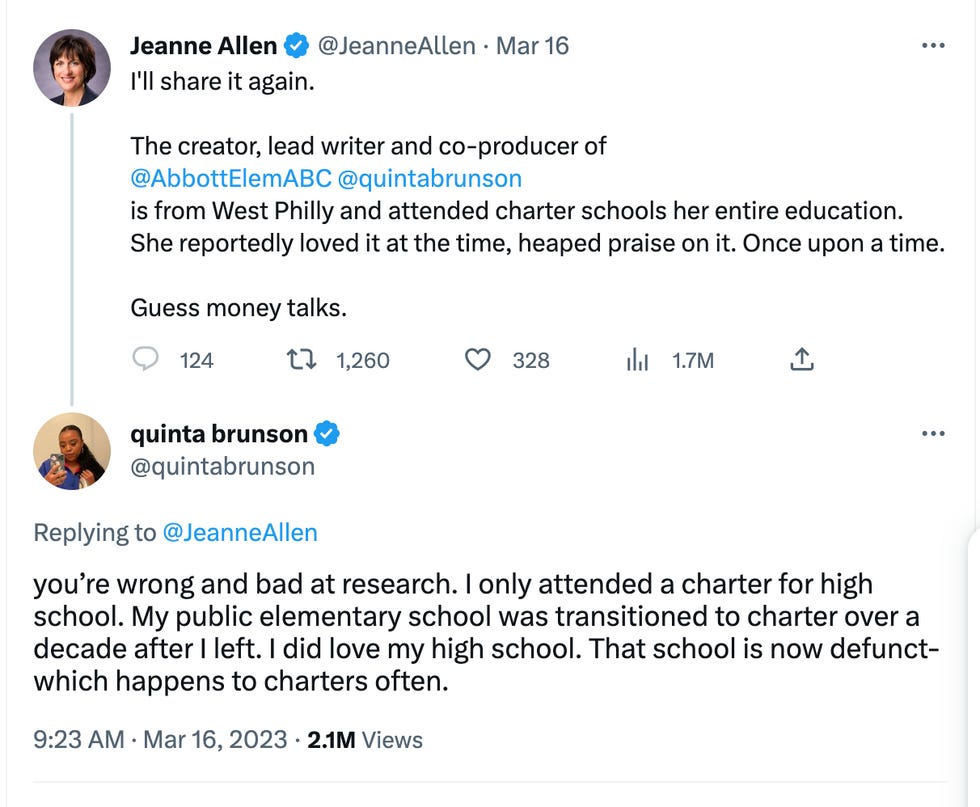Open analytics via the 1.7M views icon
Viewport: 980px width, 807px height.
click(637, 360)
